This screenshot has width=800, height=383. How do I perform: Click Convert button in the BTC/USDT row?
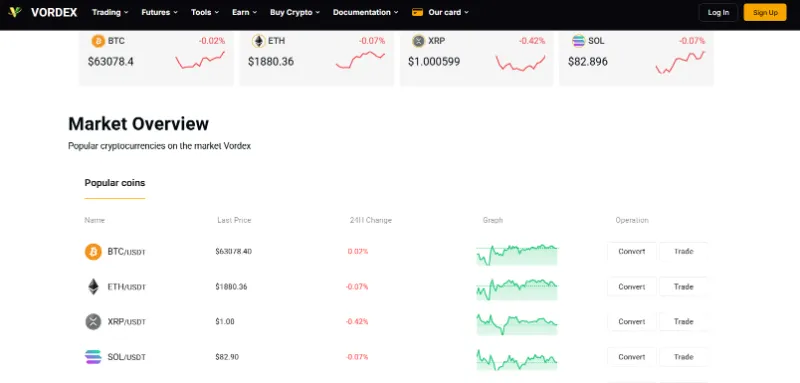pos(632,251)
